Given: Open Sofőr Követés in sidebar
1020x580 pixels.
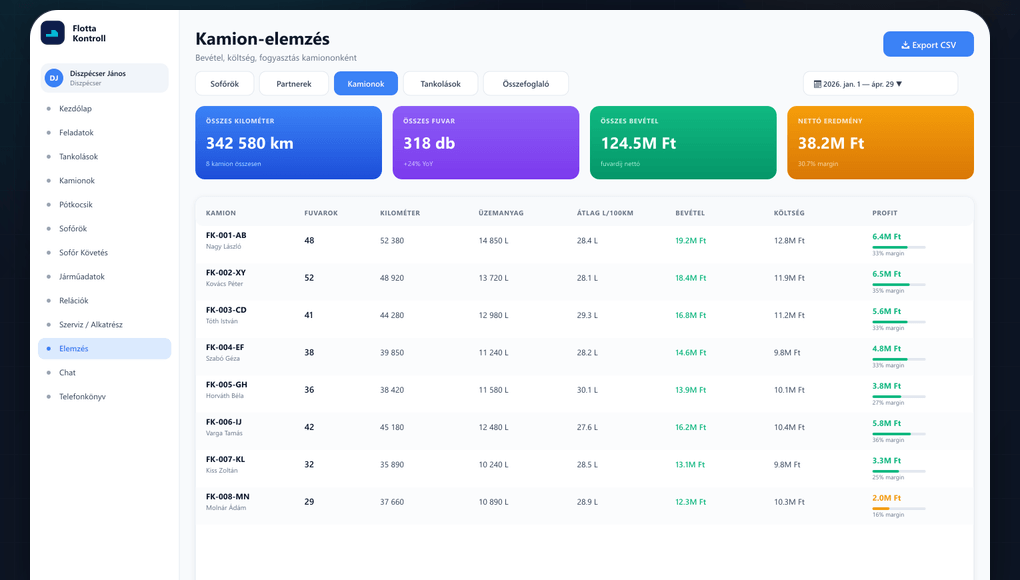Looking at the screenshot, I should [105, 253].
